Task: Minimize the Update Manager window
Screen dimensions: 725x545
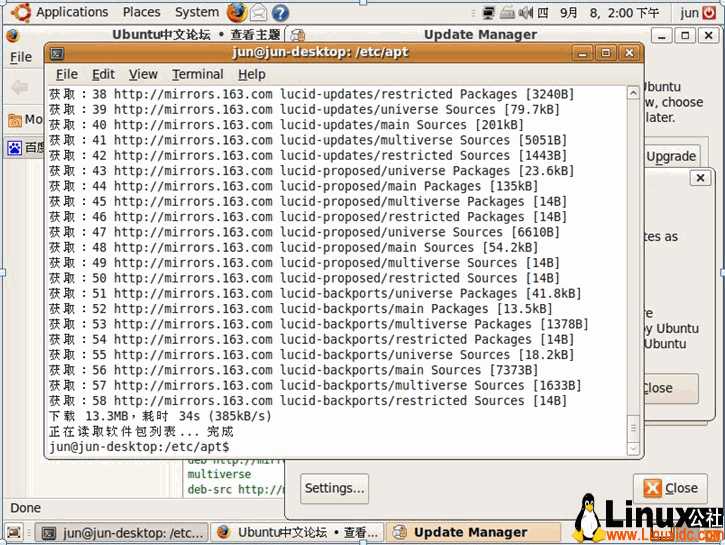Action: tap(662, 36)
